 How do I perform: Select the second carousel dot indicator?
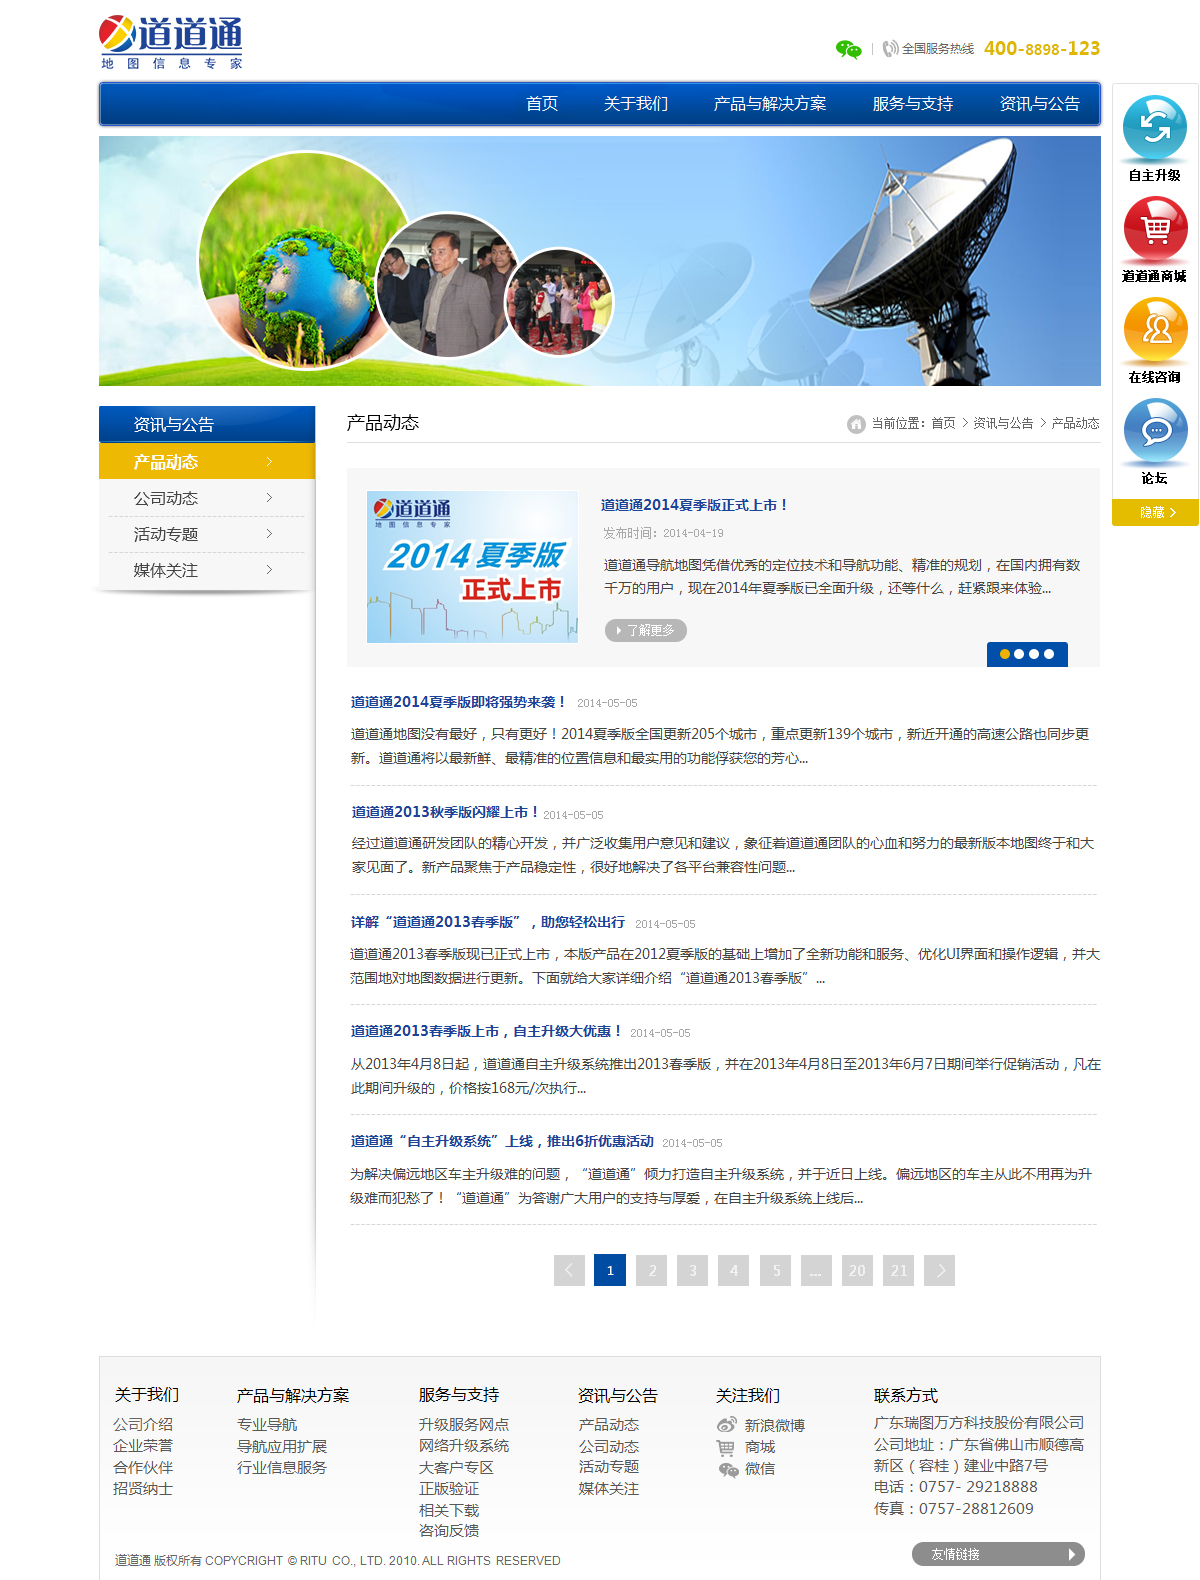(x=1019, y=654)
